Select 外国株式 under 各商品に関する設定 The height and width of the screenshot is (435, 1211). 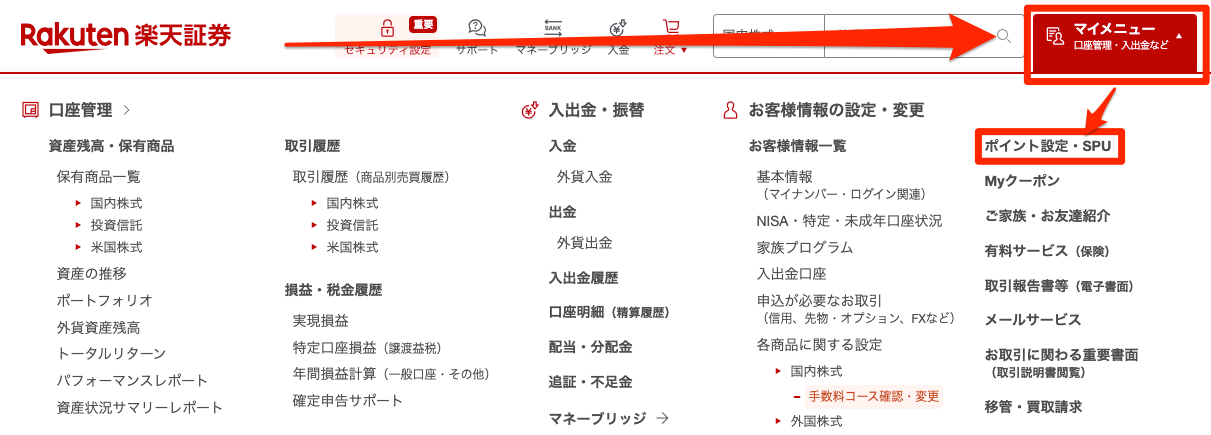tap(816, 422)
